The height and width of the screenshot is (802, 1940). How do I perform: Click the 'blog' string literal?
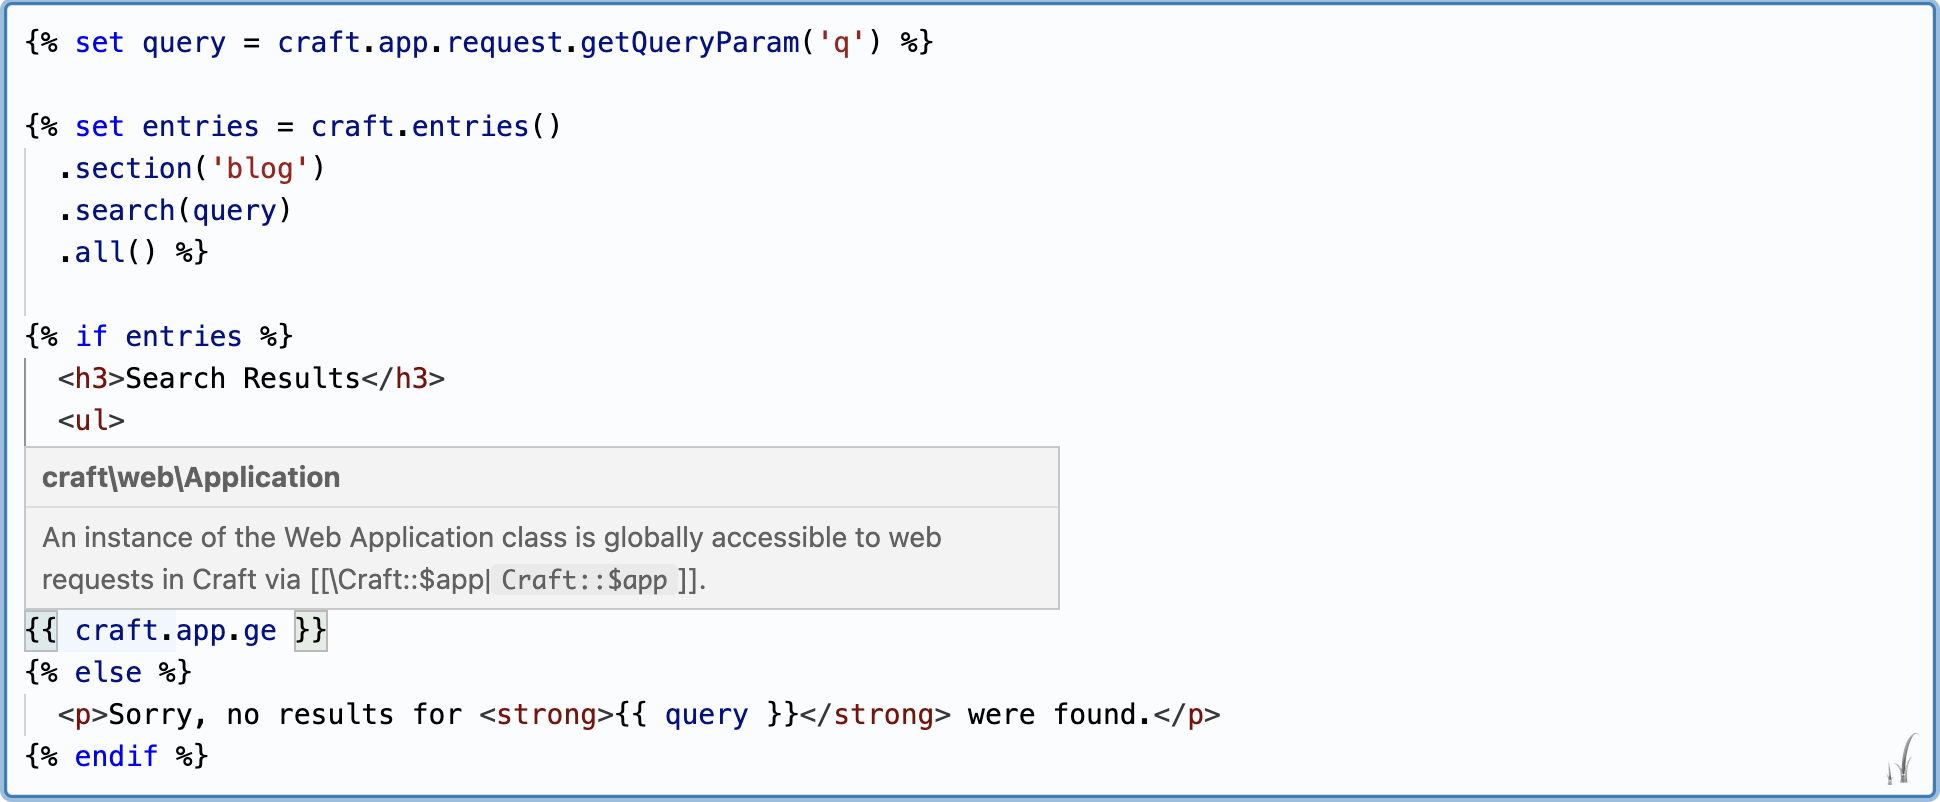coord(260,169)
